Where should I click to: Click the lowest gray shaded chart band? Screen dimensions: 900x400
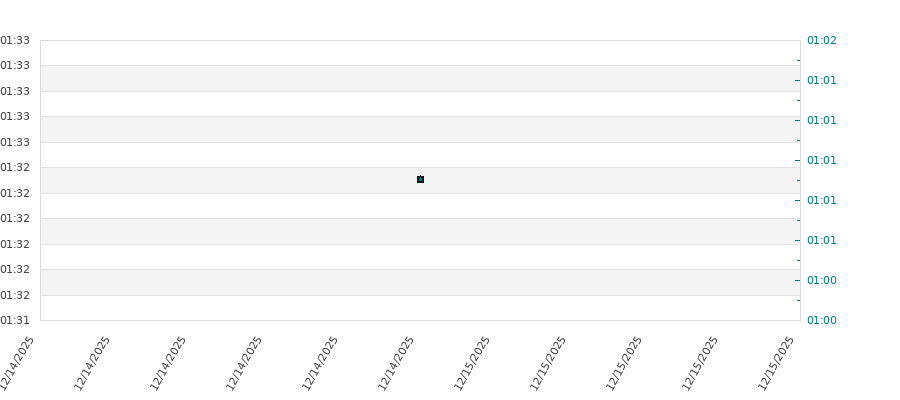pos(420,282)
